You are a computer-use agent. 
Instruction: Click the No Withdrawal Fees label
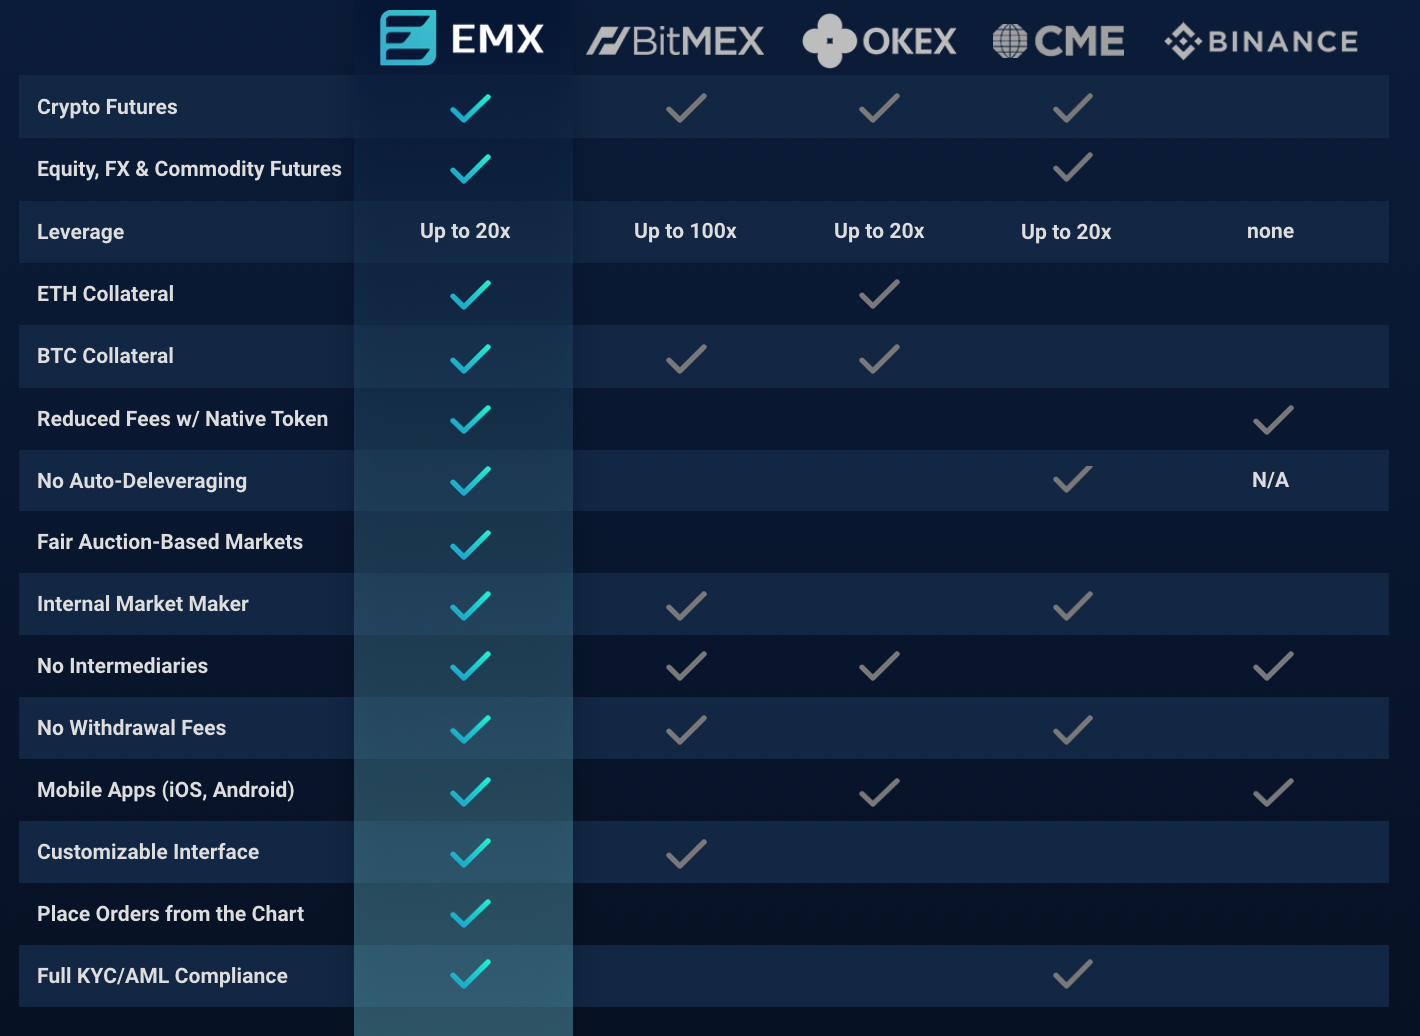[x=131, y=728]
